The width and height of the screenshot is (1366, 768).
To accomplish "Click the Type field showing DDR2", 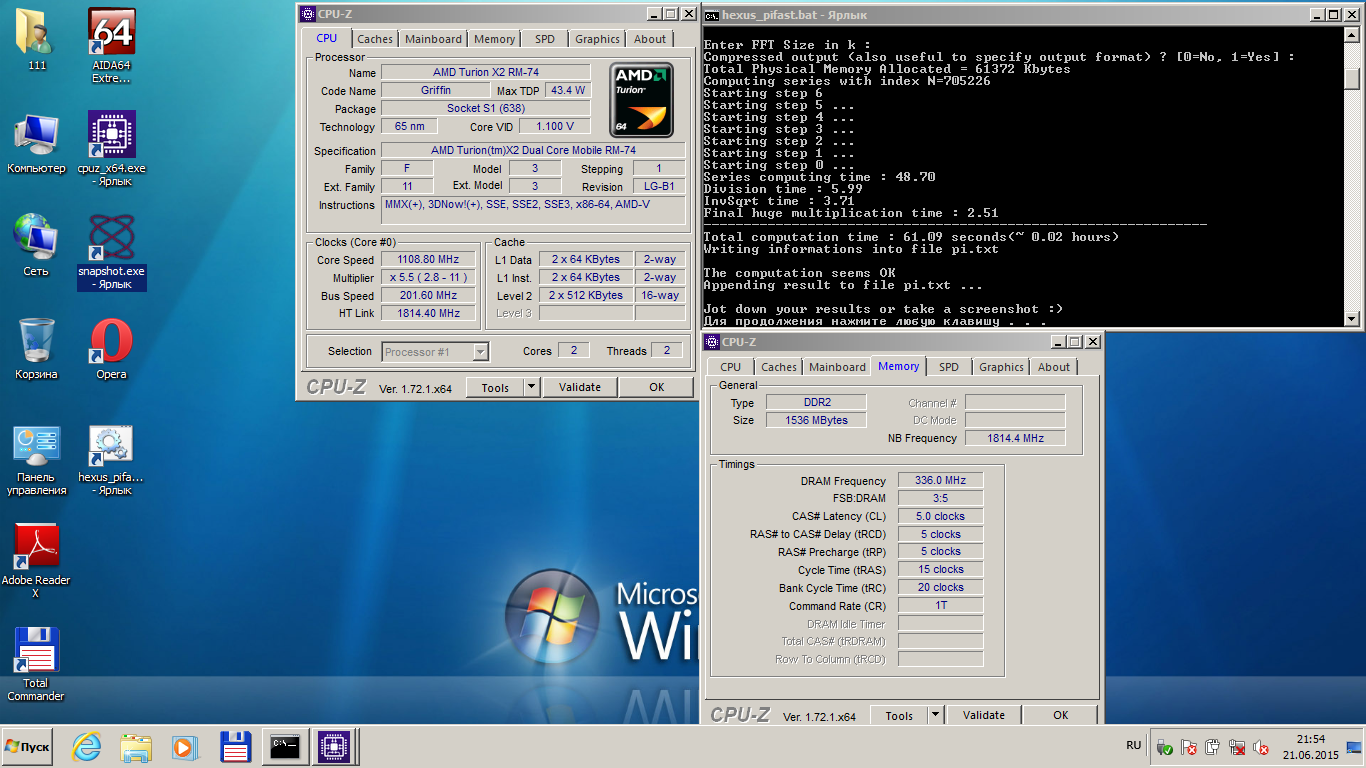I will (818, 402).
